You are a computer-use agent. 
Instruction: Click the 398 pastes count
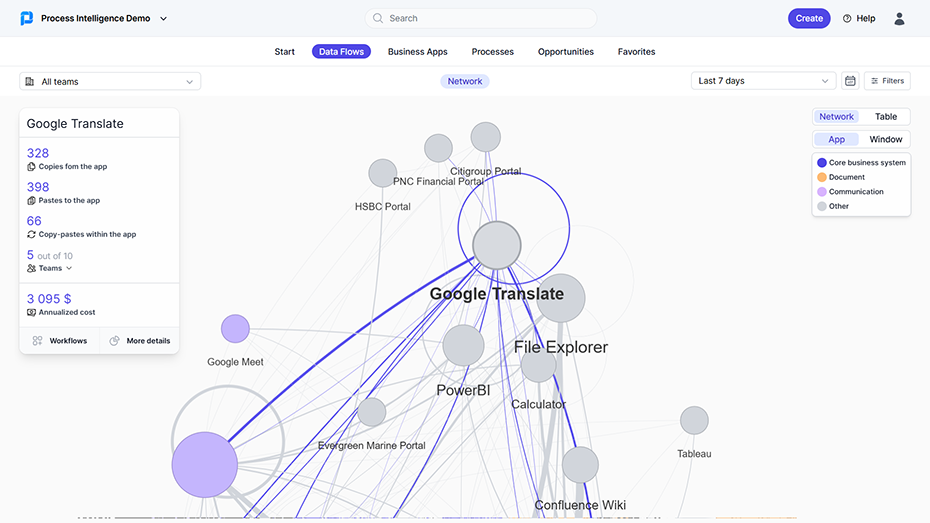(x=38, y=187)
